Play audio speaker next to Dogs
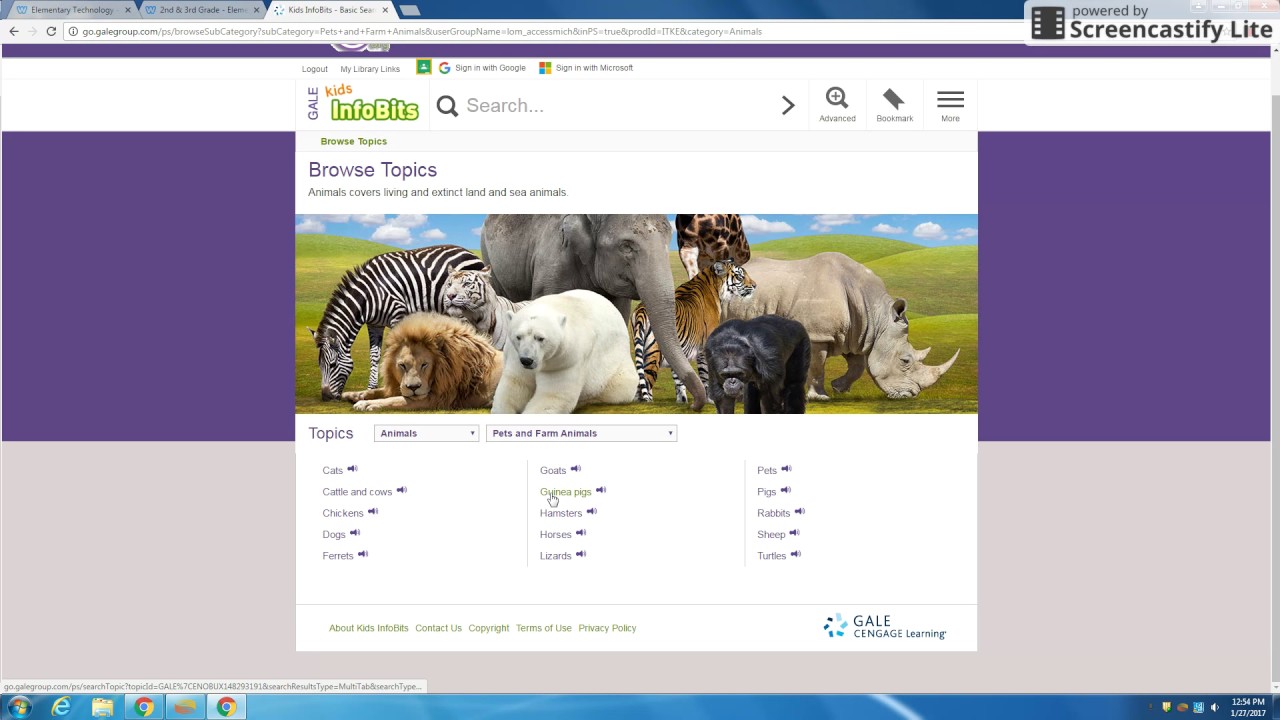The height and width of the screenshot is (720, 1280). pos(355,533)
